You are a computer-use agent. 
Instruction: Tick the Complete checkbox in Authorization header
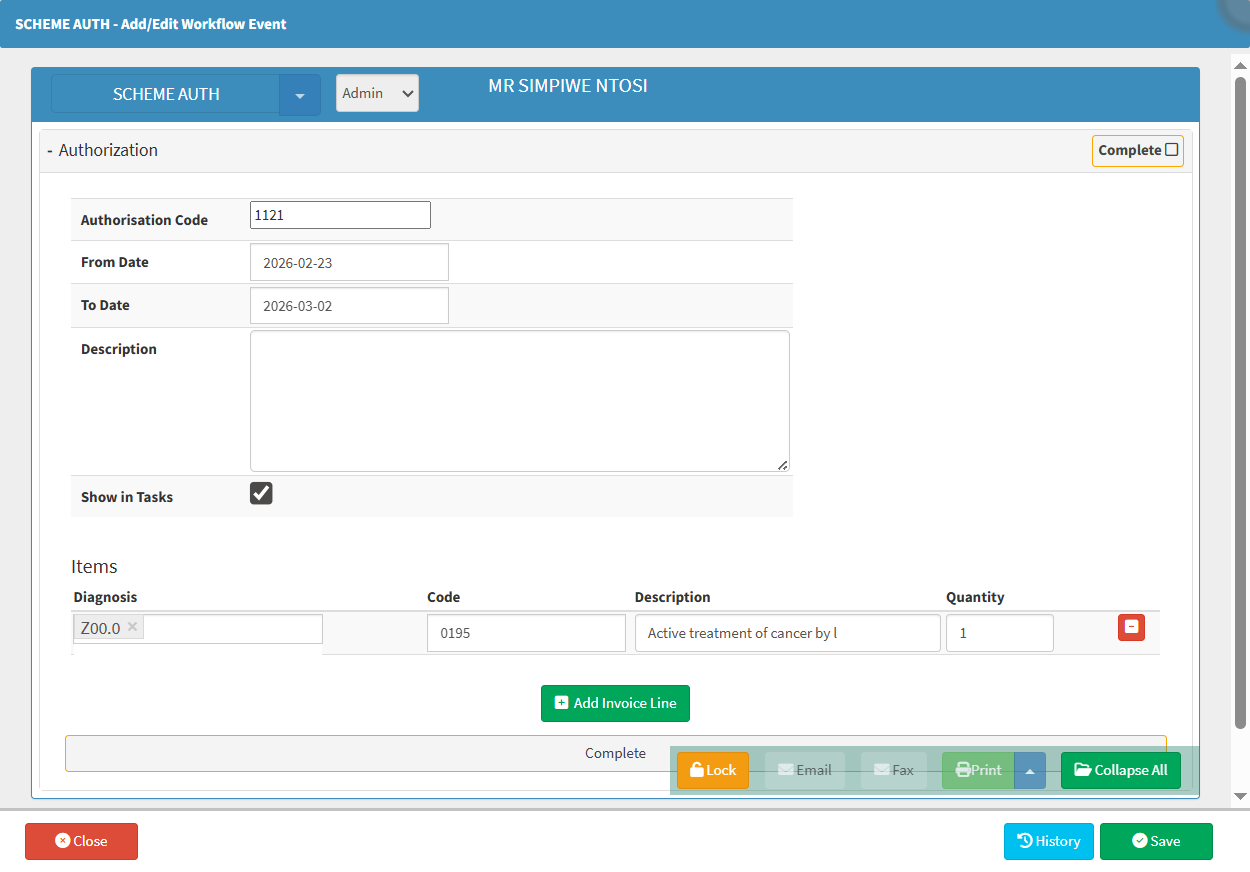[x=1172, y=150]
